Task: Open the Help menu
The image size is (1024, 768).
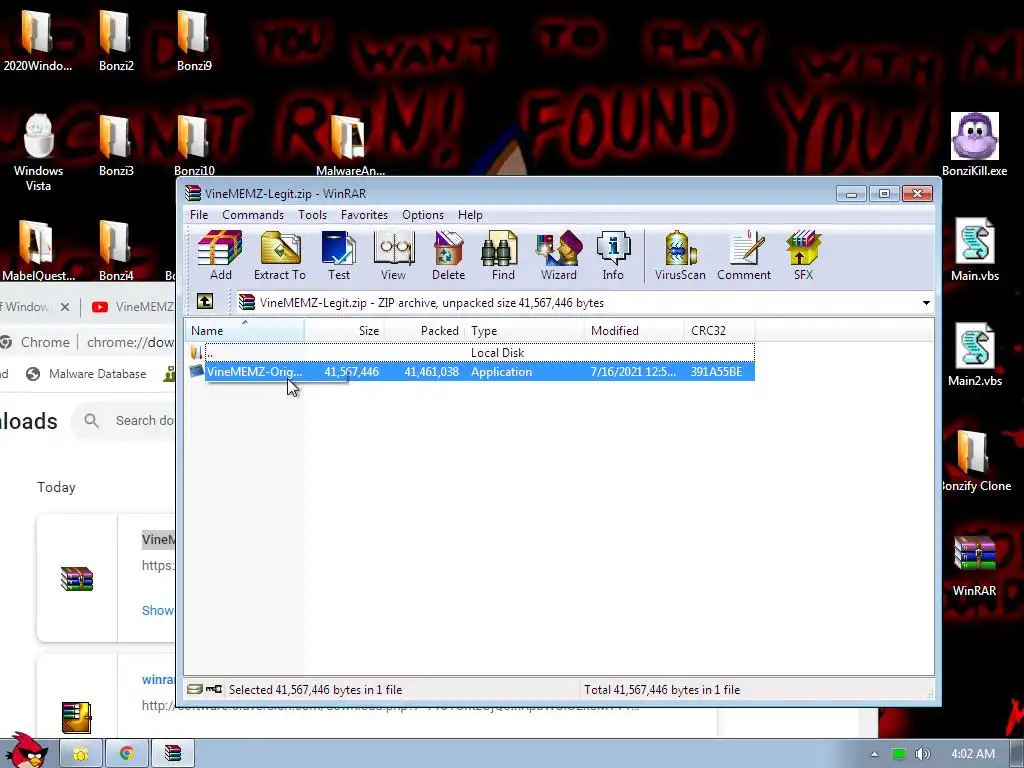Action: (470, 215)
